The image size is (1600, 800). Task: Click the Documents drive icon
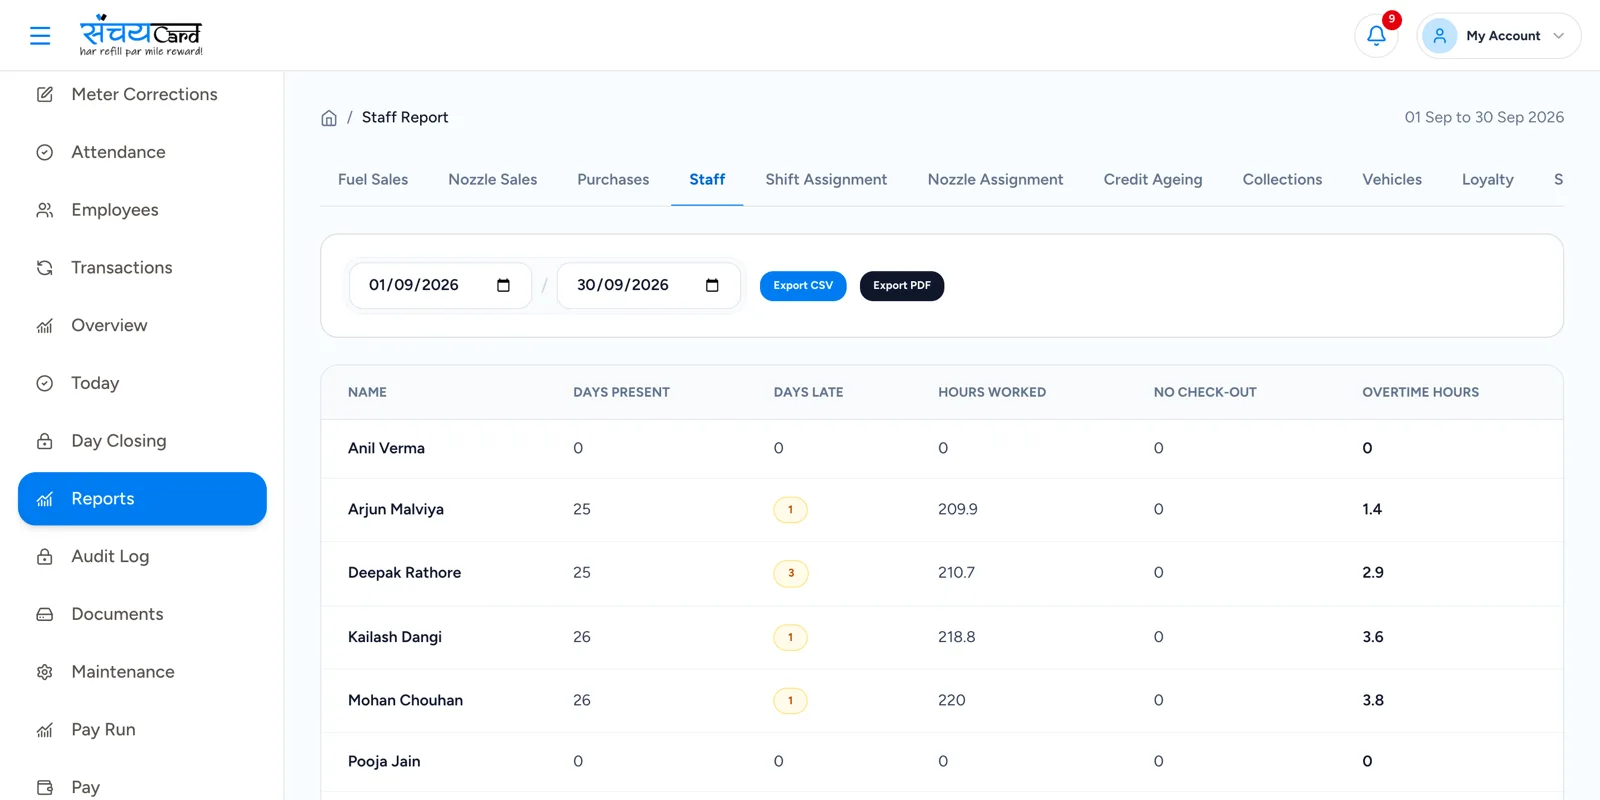[45, 614]
